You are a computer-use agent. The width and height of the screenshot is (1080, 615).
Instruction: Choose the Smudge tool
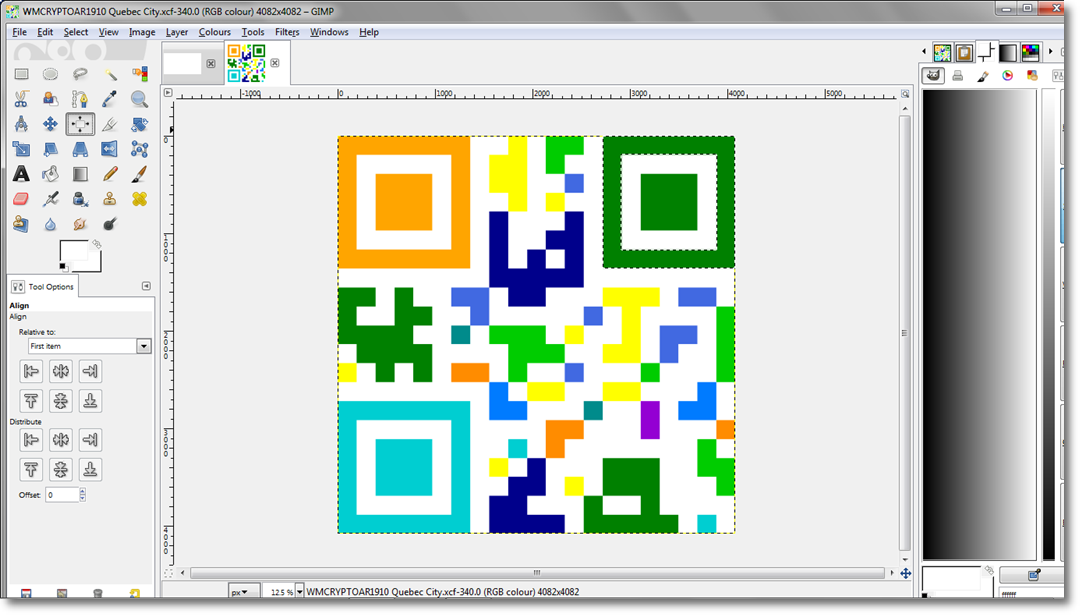click(80, 224)
